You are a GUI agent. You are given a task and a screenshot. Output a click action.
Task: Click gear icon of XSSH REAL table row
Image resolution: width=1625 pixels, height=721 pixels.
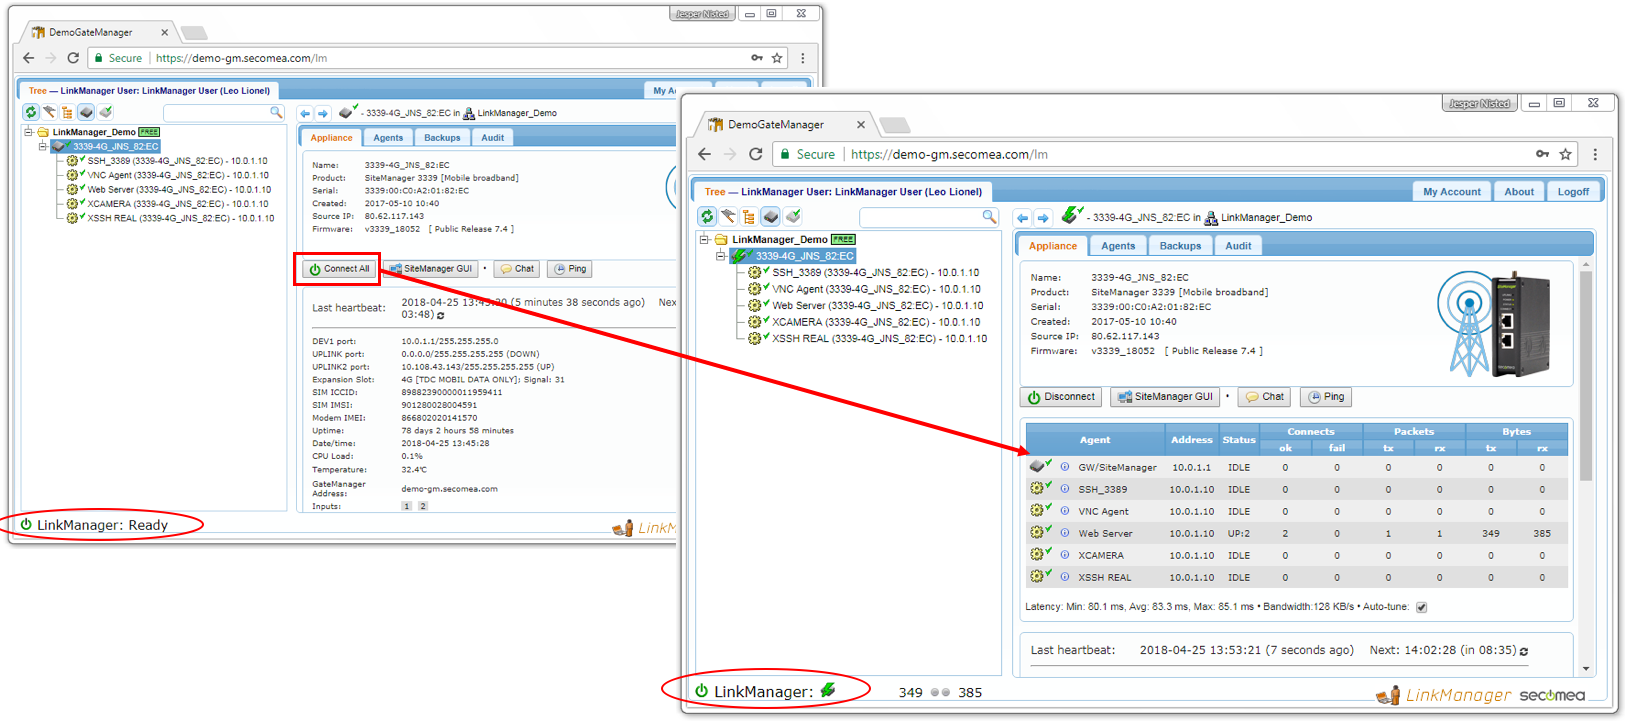pyautogui.click(x=1038, y=576)
